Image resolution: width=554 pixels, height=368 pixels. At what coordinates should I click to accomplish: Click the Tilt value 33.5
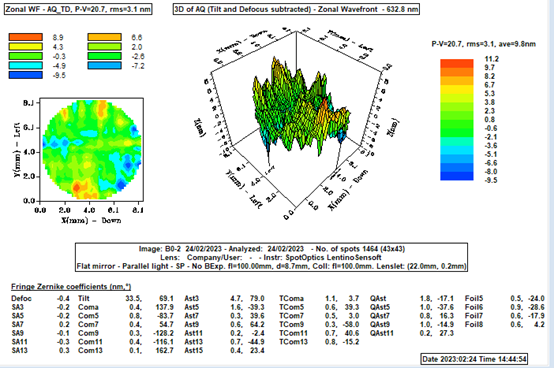point(133,299)
